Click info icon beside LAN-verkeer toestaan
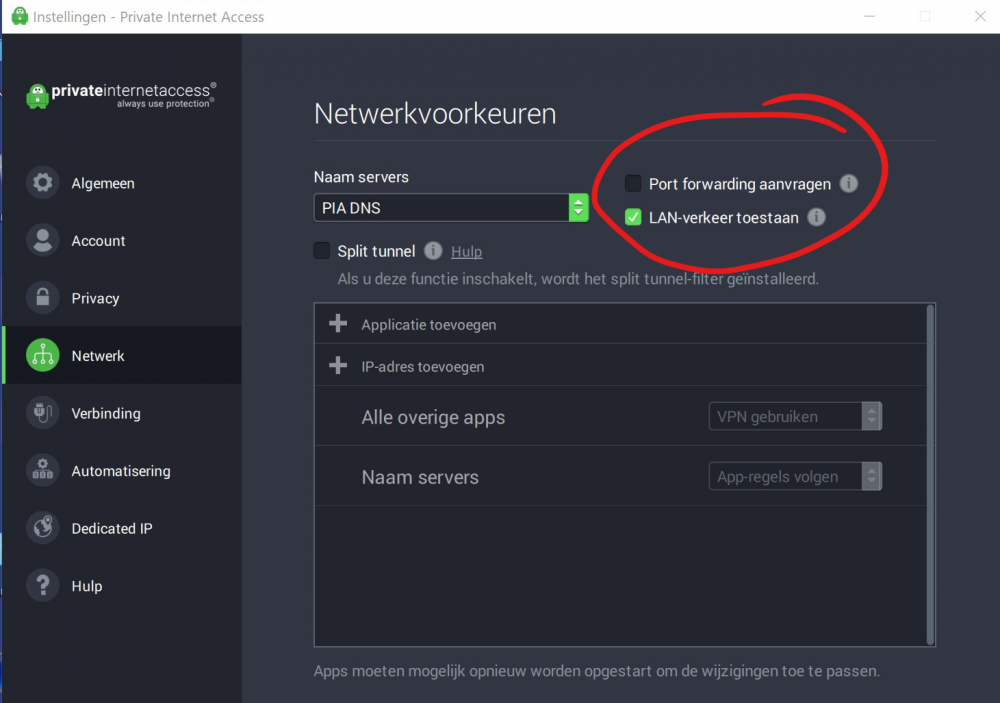1000x703 pixels. tap(816, 217)
